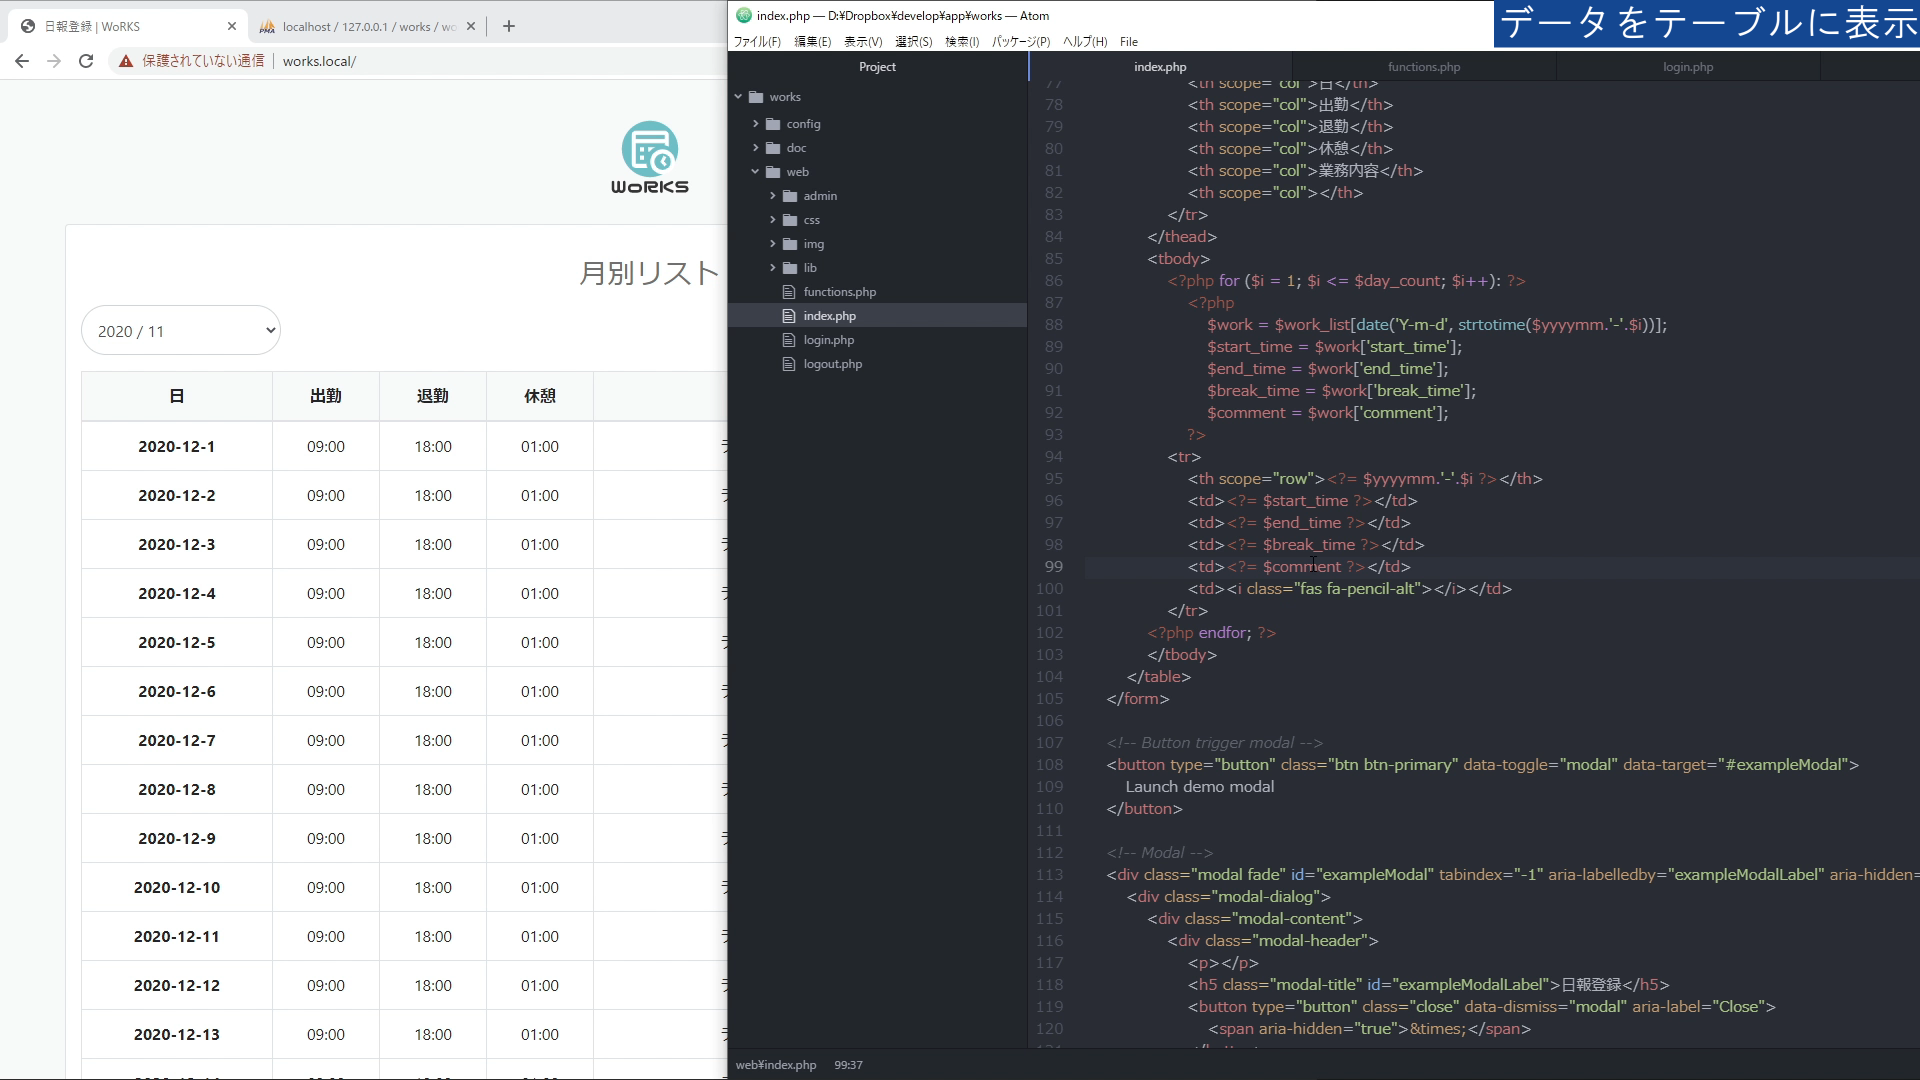
Task: Click the login.php file icon in tree
Action: [x=789, y=340]
